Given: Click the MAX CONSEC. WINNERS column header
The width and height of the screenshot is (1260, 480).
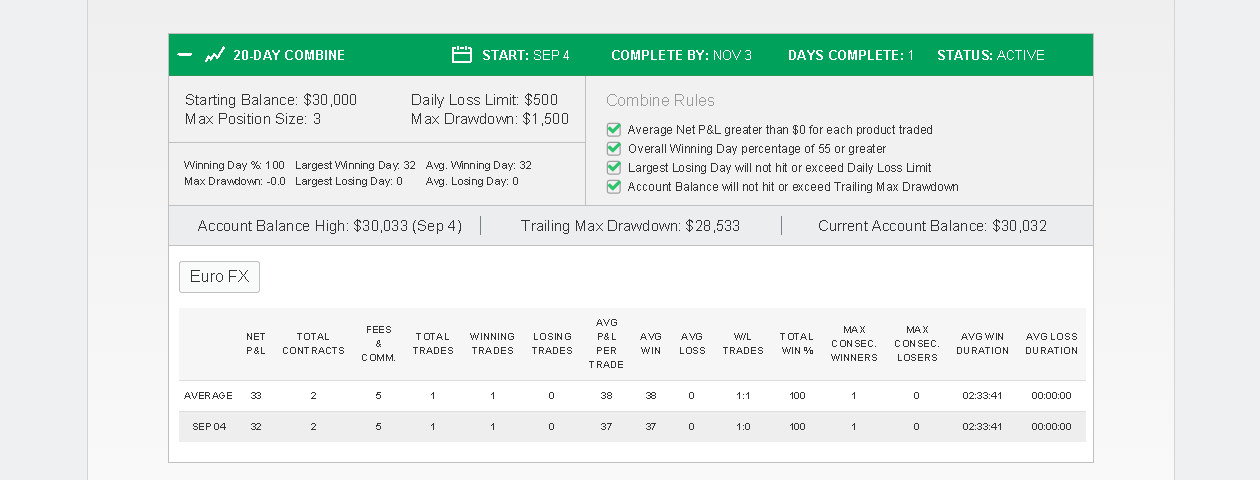Looking at the screenshot, I should point(854,344).
